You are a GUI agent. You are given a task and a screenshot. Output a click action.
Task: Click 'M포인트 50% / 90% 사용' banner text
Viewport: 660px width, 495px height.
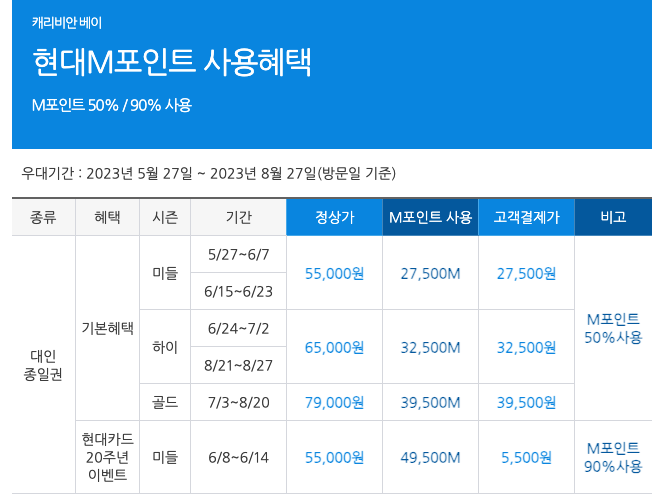(x=112, y=105)
